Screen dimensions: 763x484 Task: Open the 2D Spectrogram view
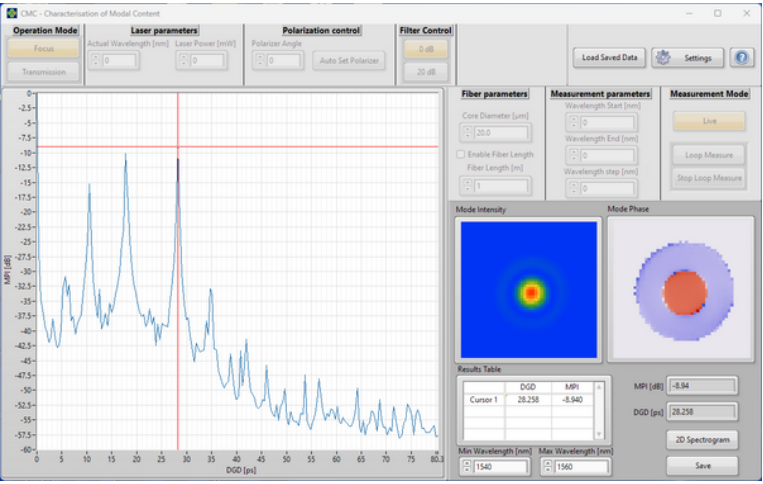702,439
